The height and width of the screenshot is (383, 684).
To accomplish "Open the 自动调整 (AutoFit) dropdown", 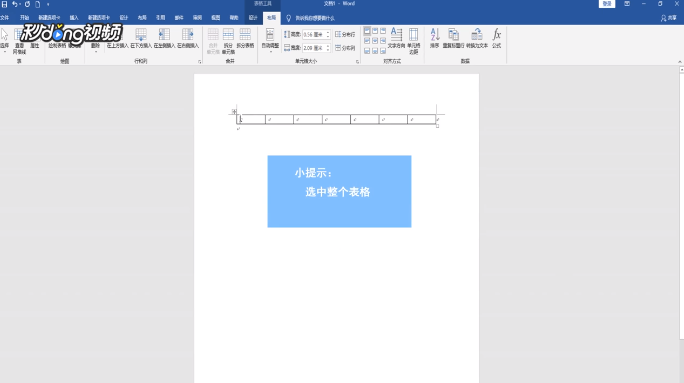I will [x=270, y=40].
